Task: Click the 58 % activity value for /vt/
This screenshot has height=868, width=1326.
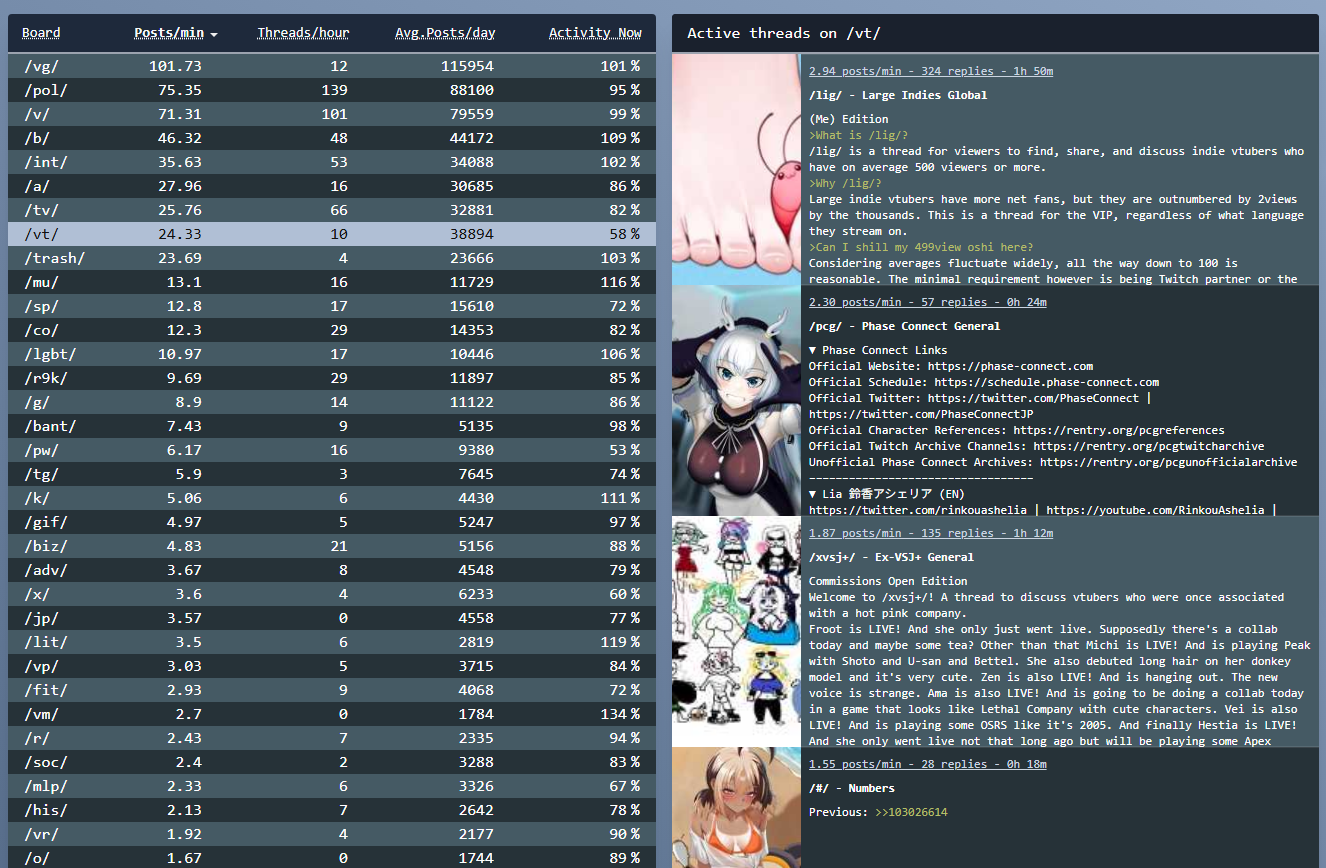Action: tap(624, 234)
